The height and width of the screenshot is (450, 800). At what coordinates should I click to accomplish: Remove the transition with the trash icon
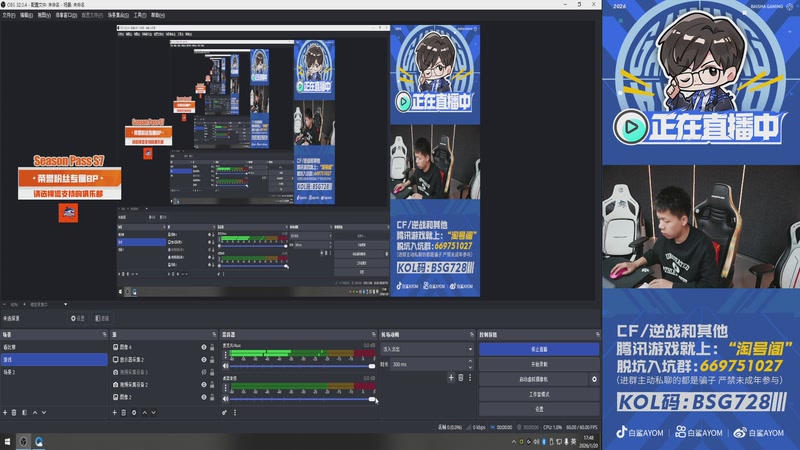pyautogui.click(x=461, y=378)
